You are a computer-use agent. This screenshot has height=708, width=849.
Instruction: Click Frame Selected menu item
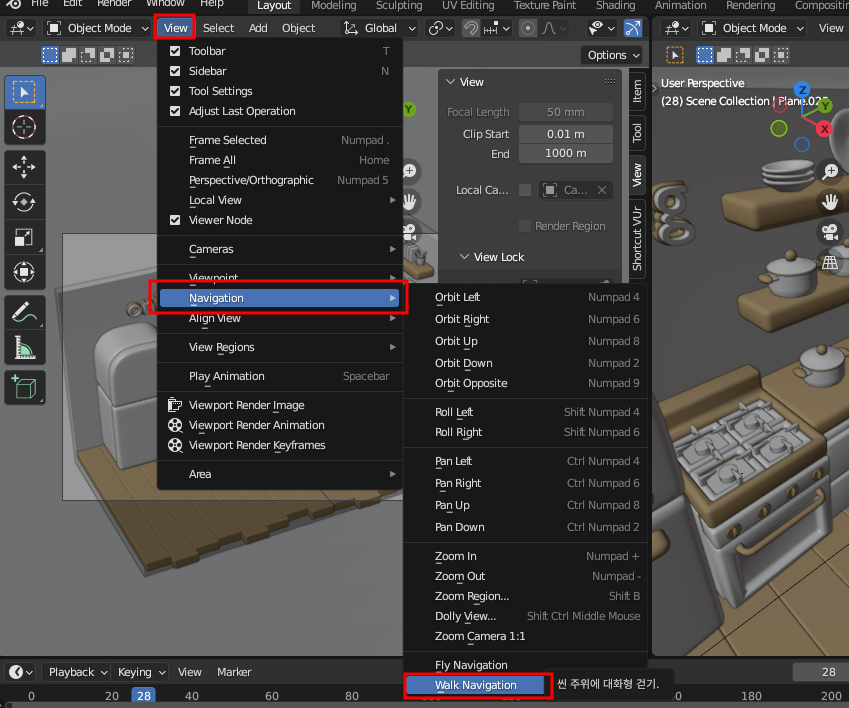point(280,140)
